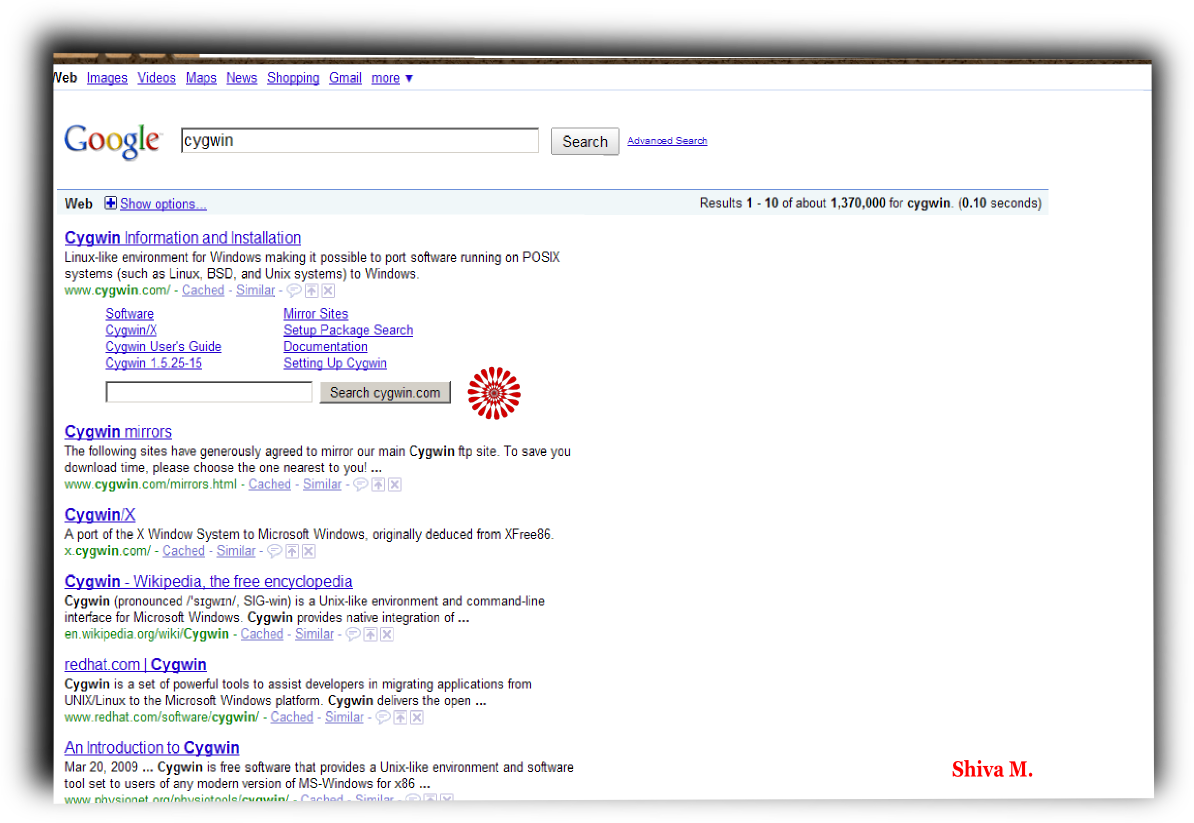
Task: Click the green URL 'en.wikipedia.org/wiki/Cygwin'
Action: 146,634
